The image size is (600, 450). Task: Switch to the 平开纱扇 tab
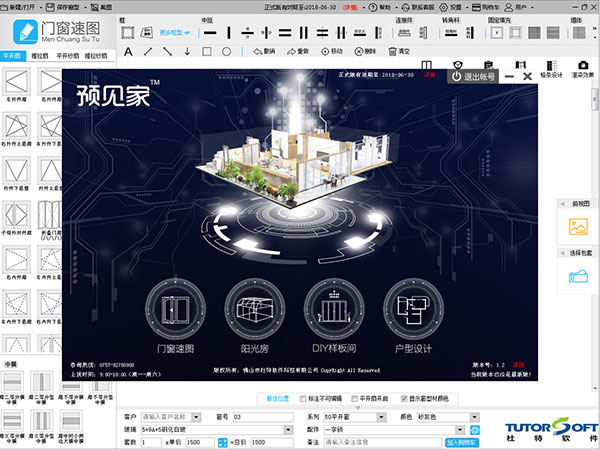pyautogui.click(x=68, y=56)
